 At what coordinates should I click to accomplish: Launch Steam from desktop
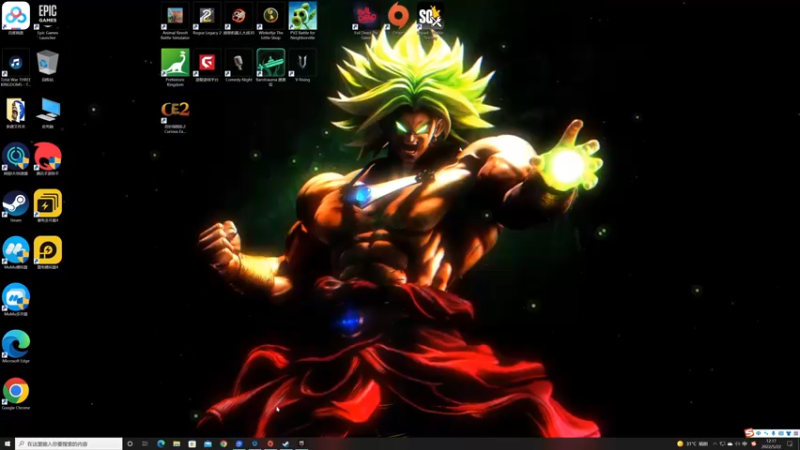[16, 206]
